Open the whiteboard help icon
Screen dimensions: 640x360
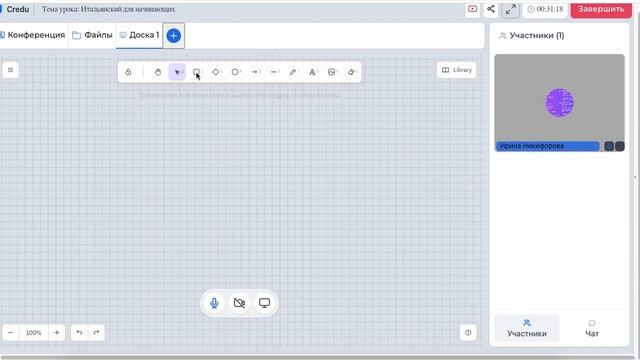[468, 333]
